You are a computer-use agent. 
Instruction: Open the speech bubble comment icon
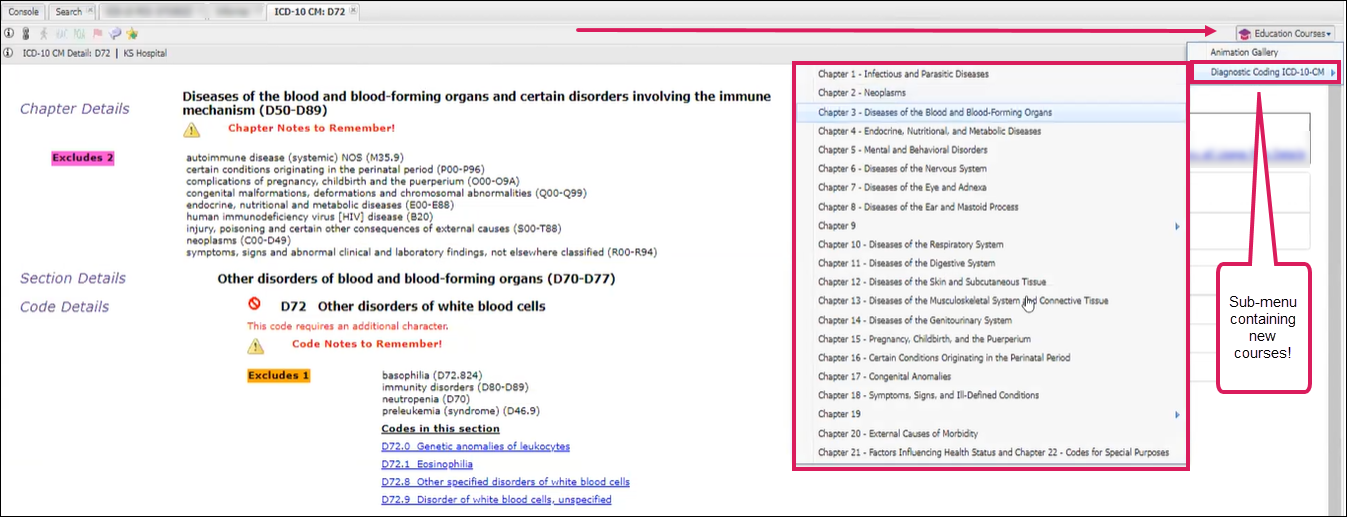[115, 33]
